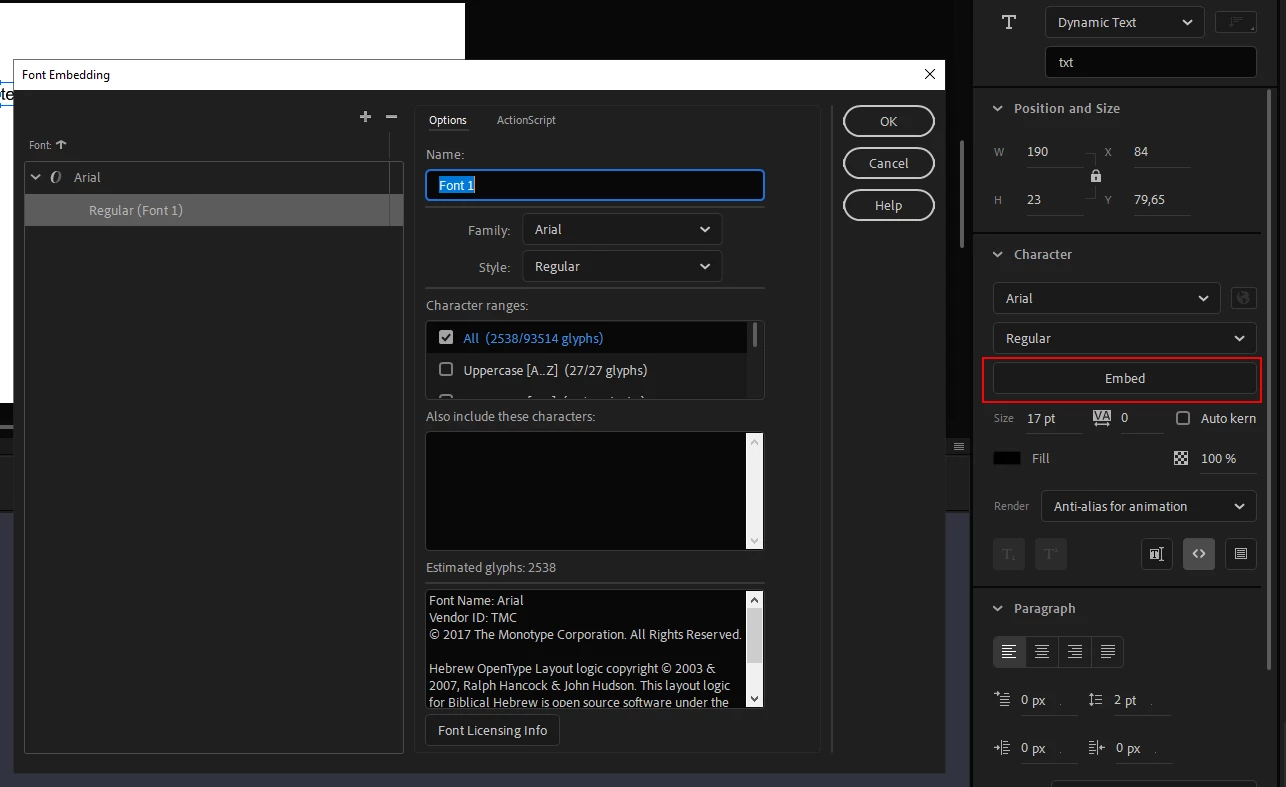Click the Cancel button
Image resolution: width=1286 pixels, height=787 pixels.
point(889,163)
